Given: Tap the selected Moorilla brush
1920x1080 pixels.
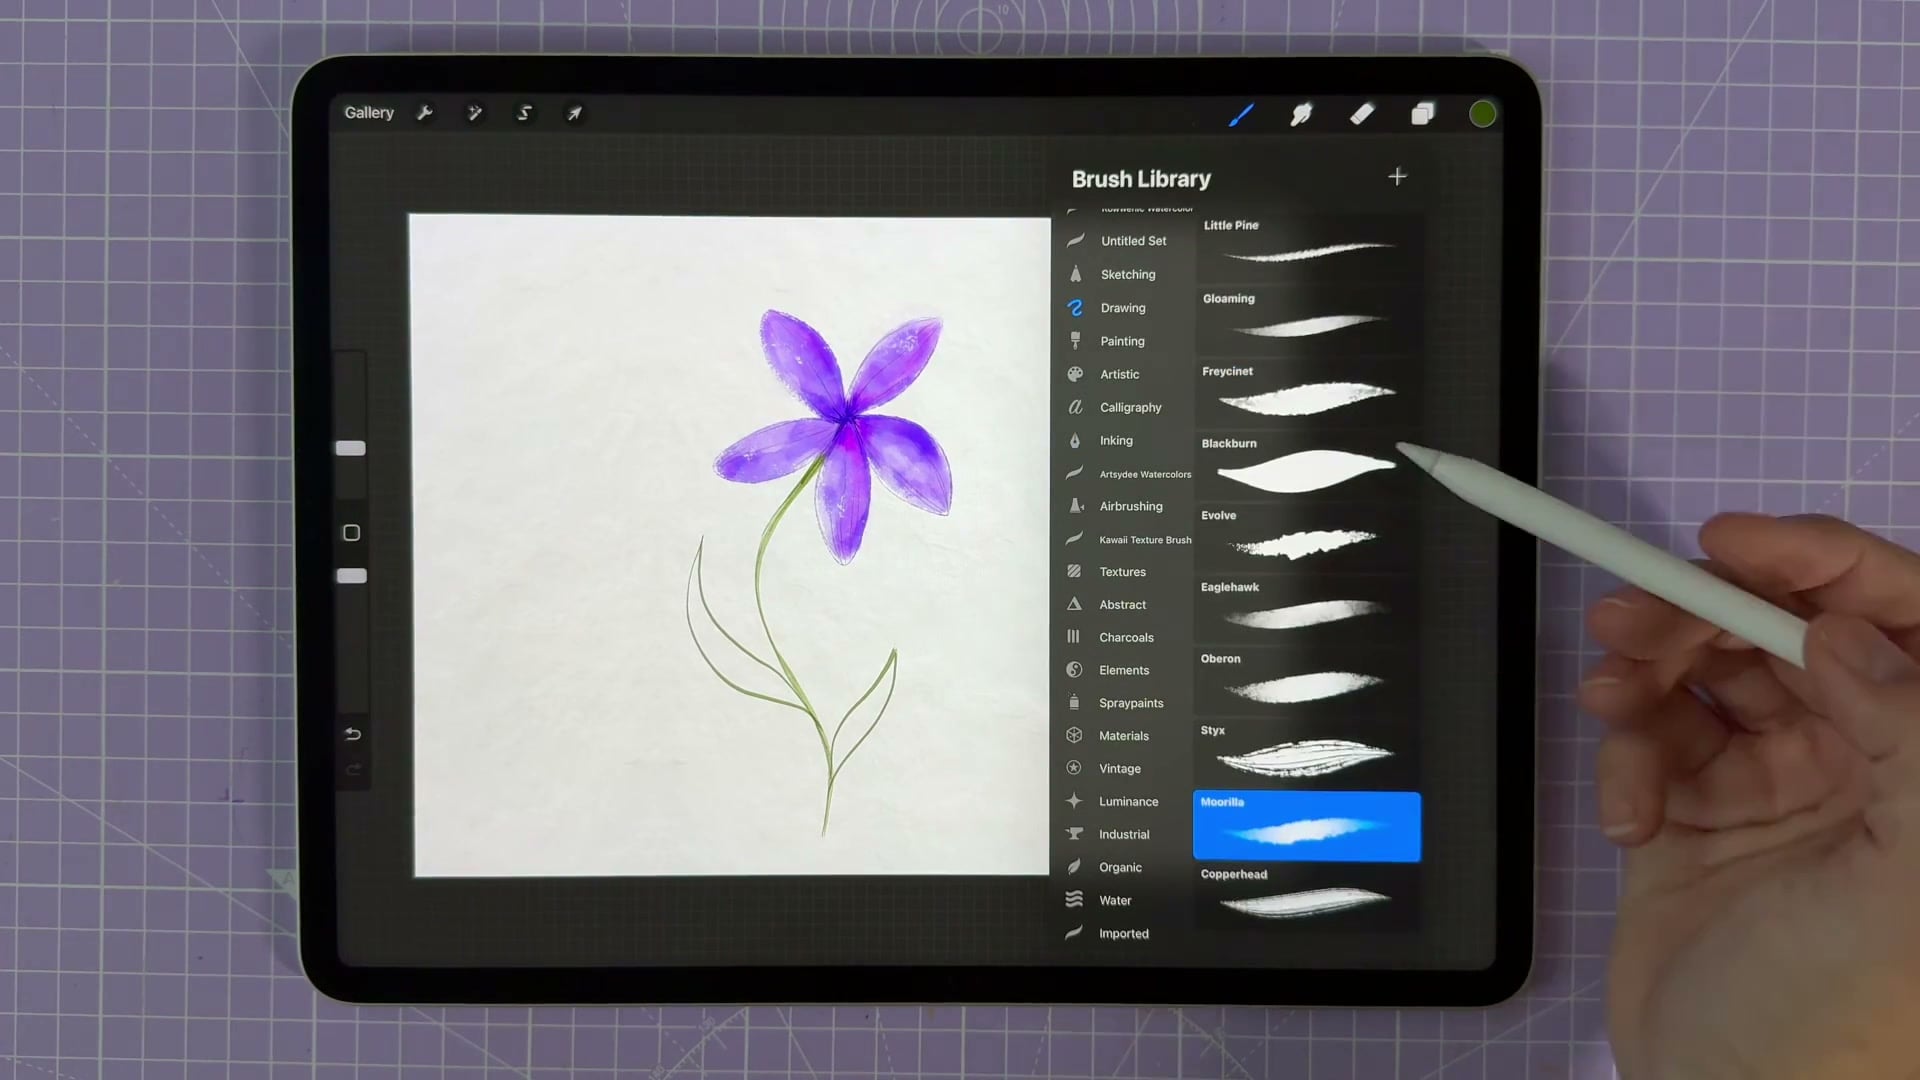Looking at the screenshot, I should coord(1307,826).
